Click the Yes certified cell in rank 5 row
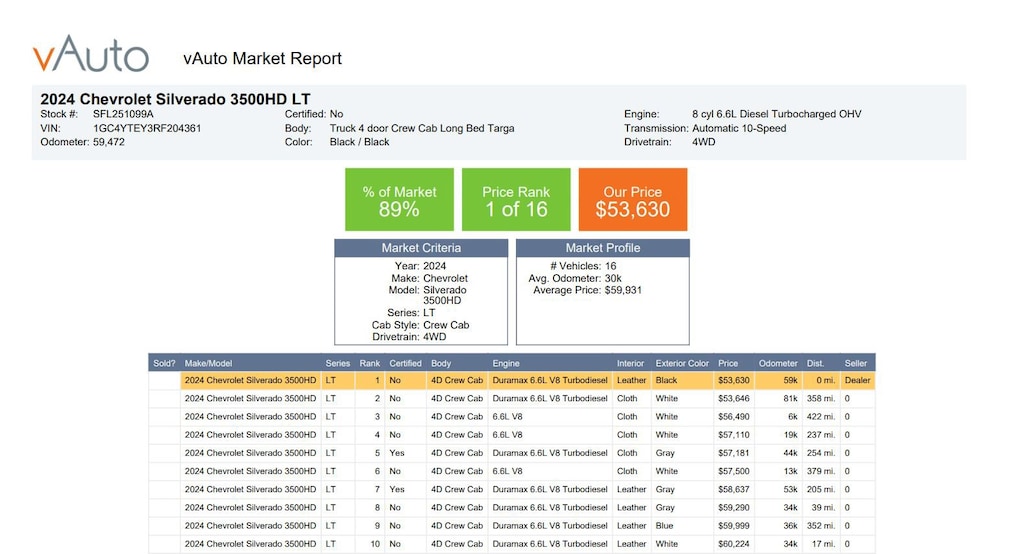The image size is (1024, 554). [396, 453]
